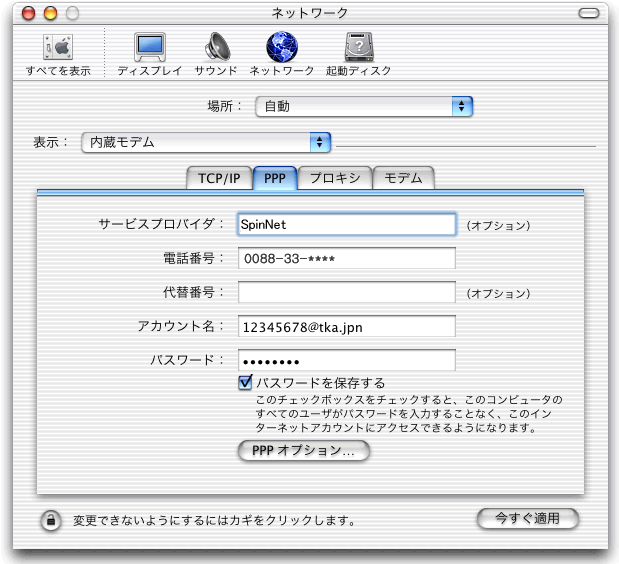Screen dimensions: 619x564
Task: Click the lock icon to prevent changes
Action: 50,520
